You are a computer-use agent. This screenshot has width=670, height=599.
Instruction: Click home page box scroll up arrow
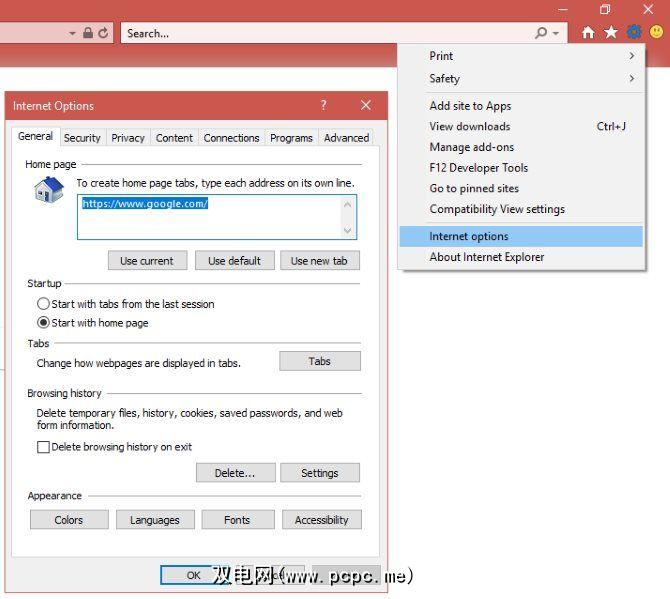[x=347, y=205]
